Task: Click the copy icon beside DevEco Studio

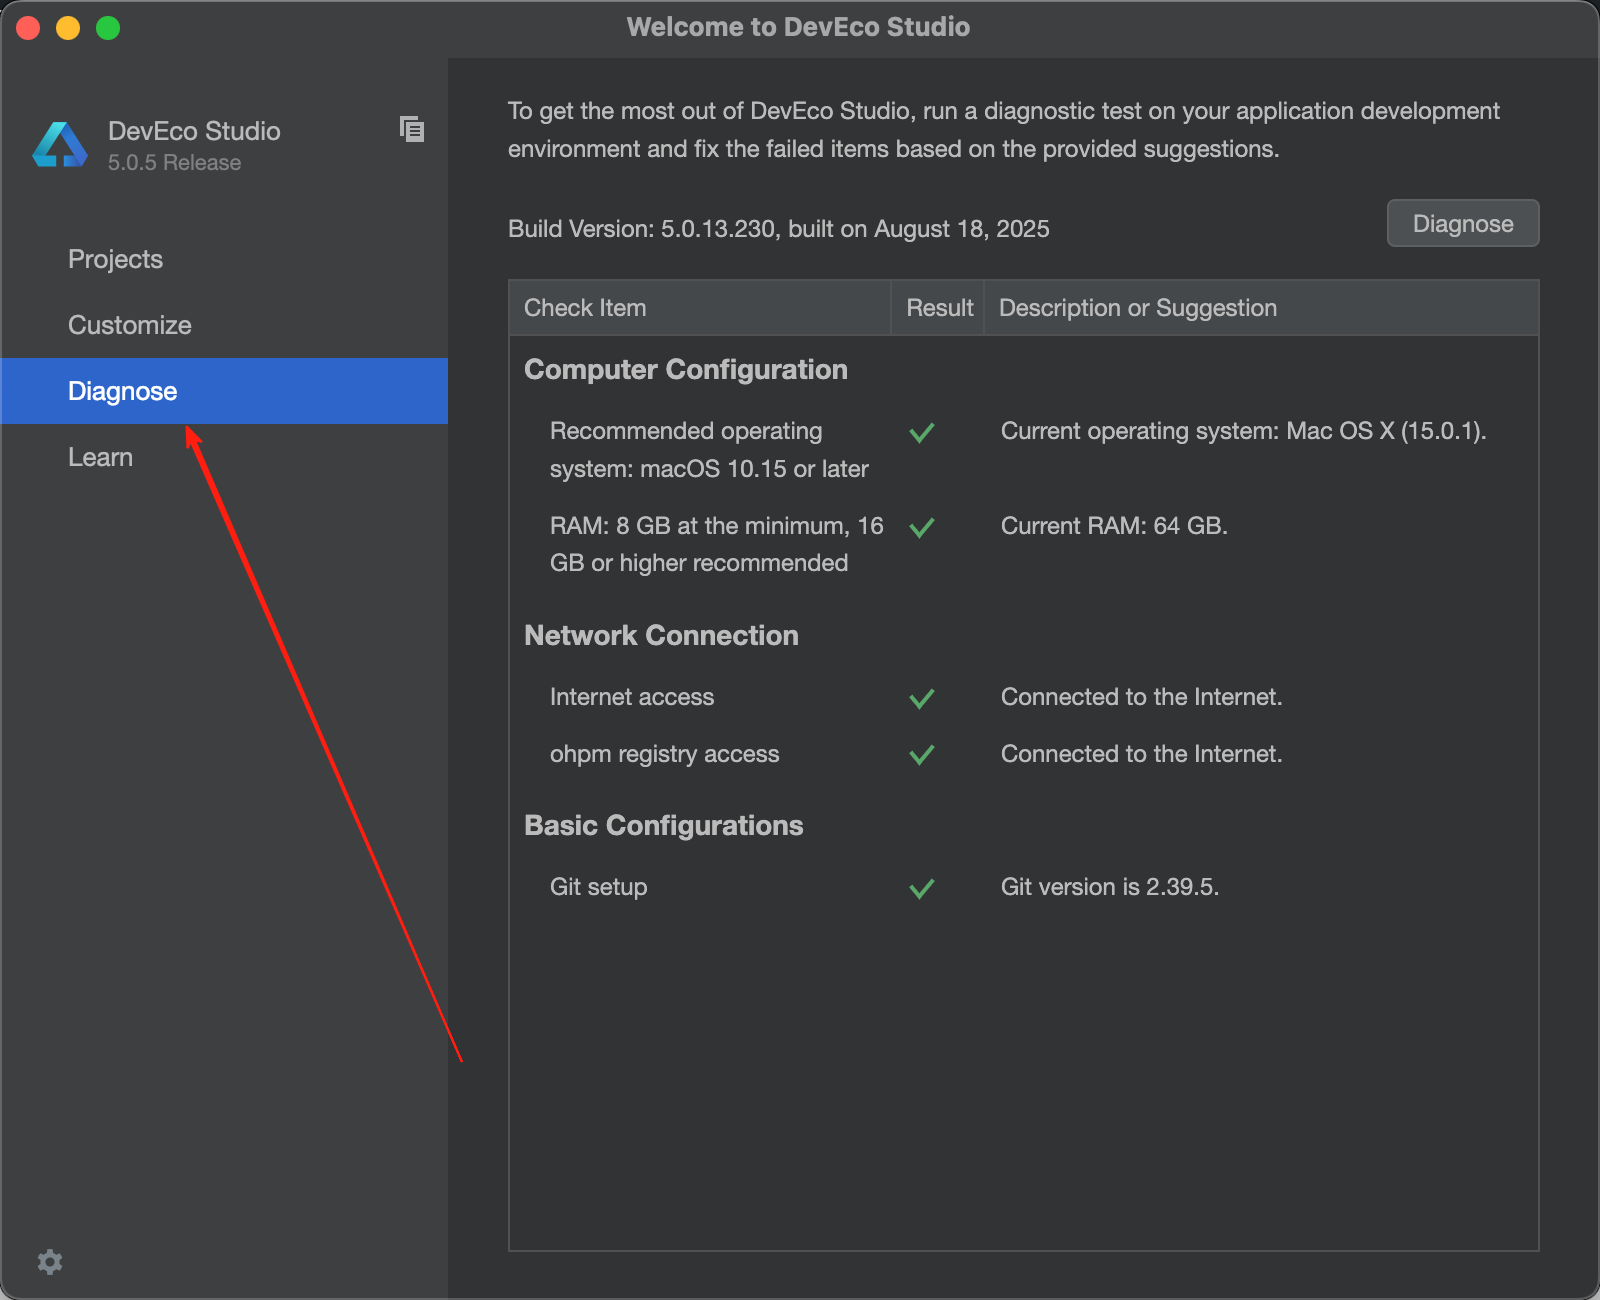Action: [x=412, y=129]
